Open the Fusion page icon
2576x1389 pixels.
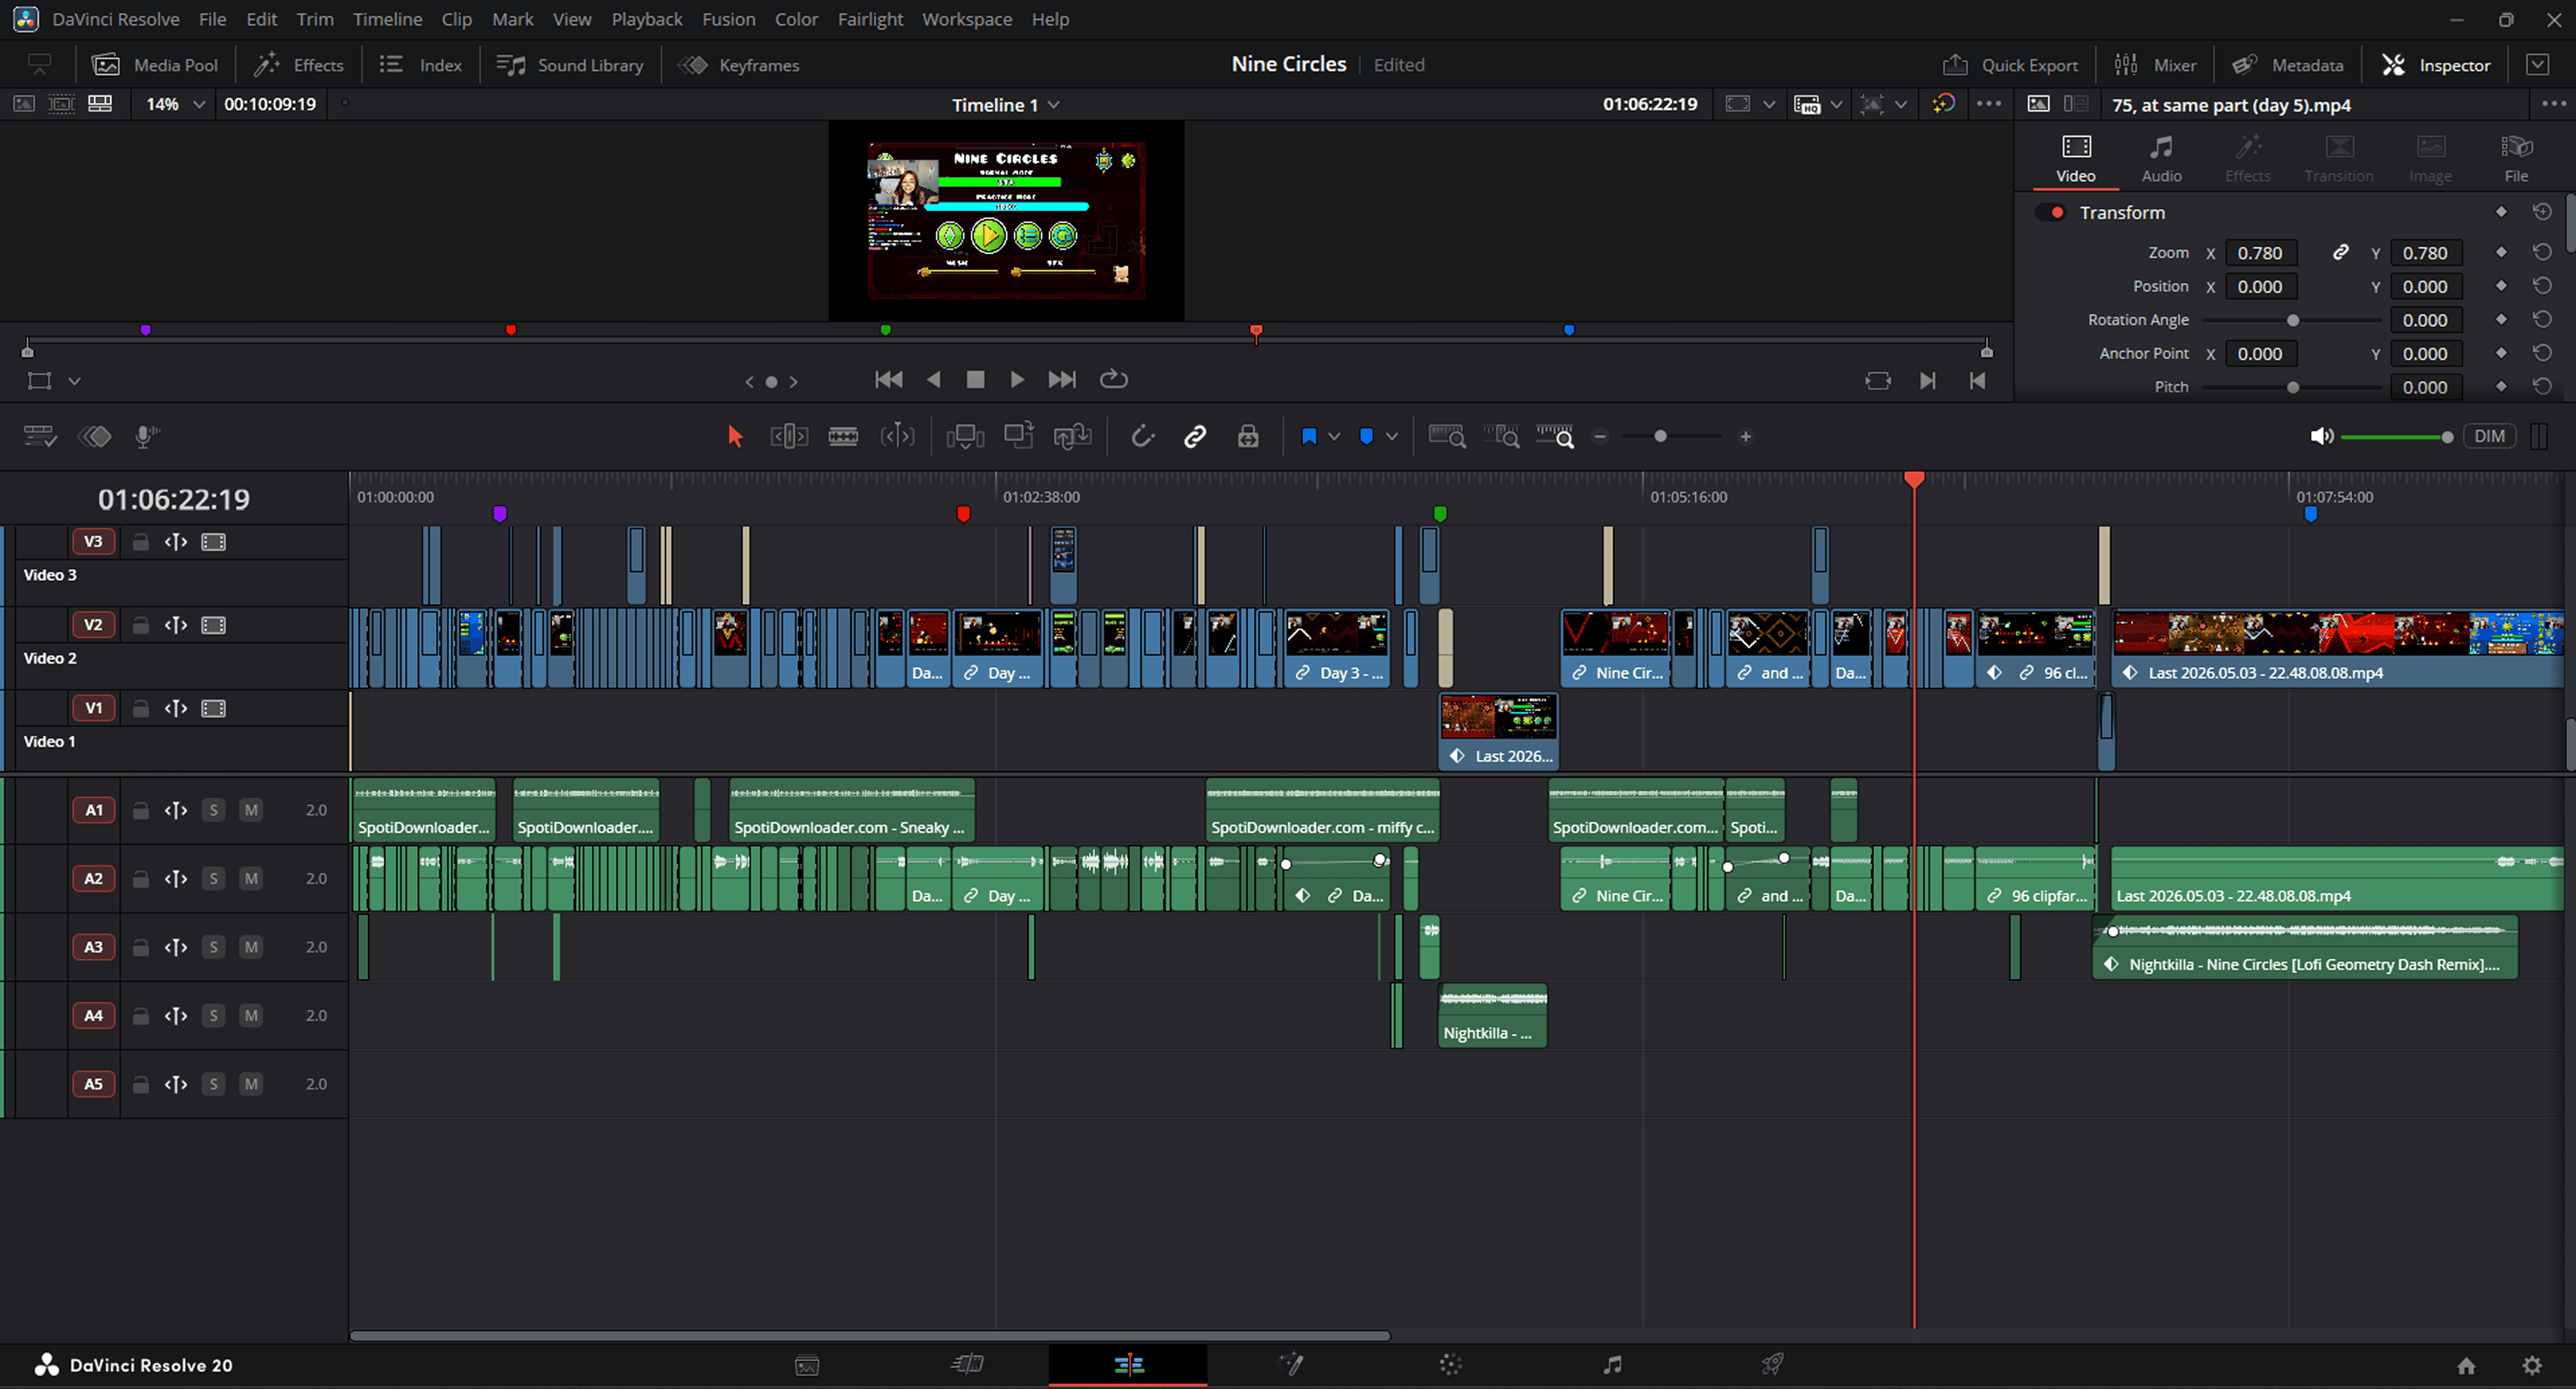point(1291,1364)
